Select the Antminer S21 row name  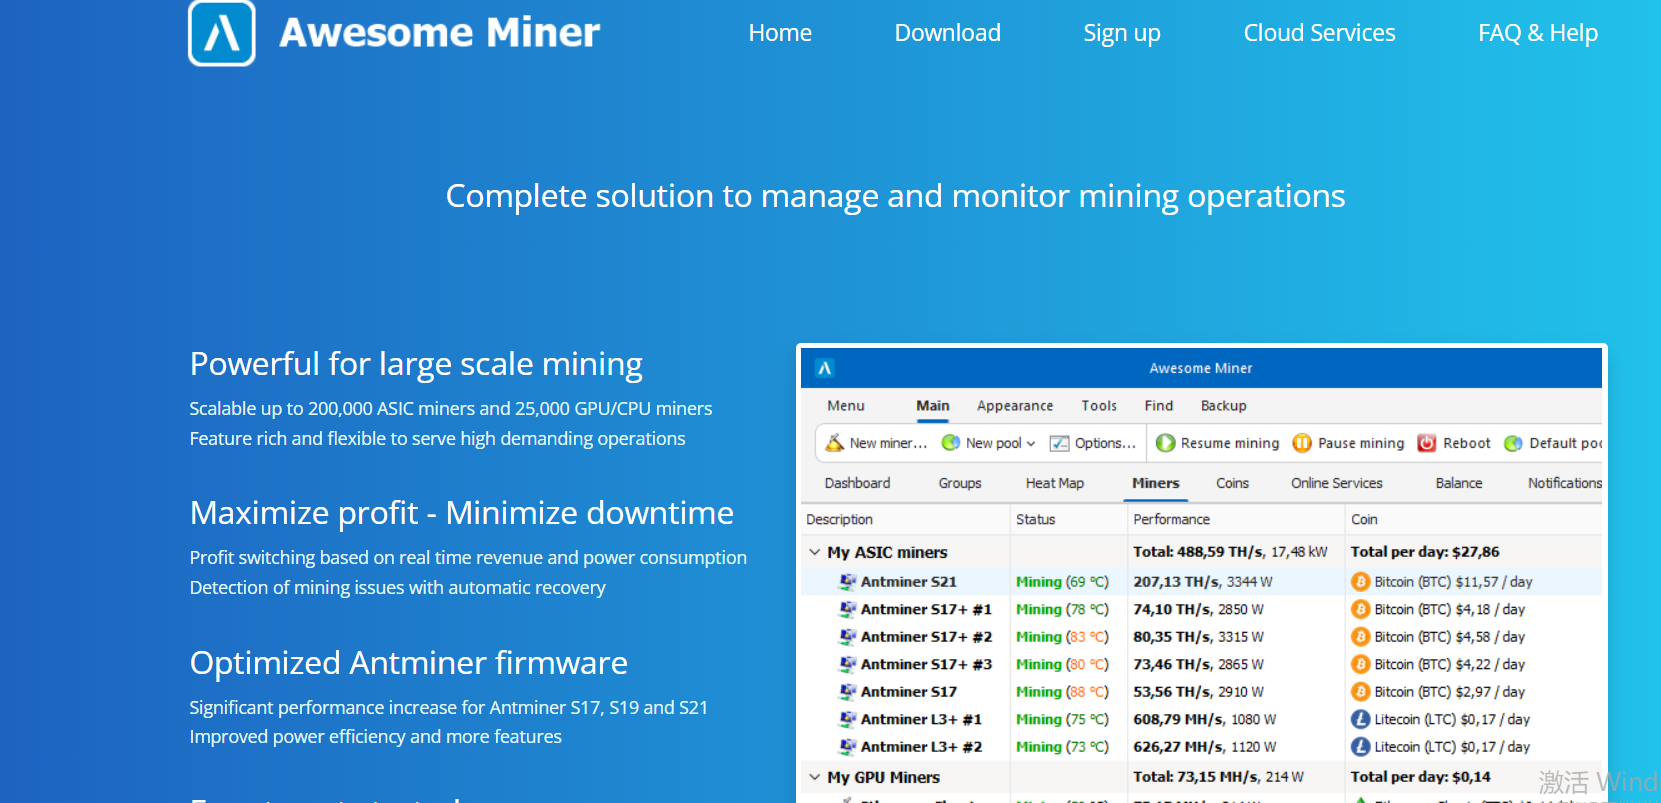click(908, 582)
